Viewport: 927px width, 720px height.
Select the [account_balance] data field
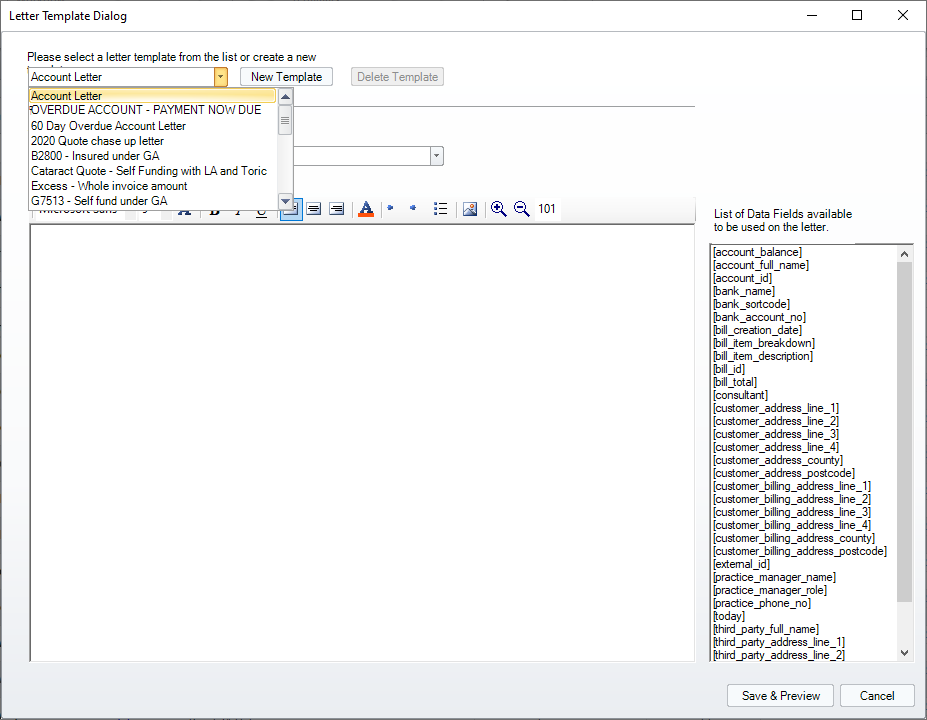pos(757,252)
